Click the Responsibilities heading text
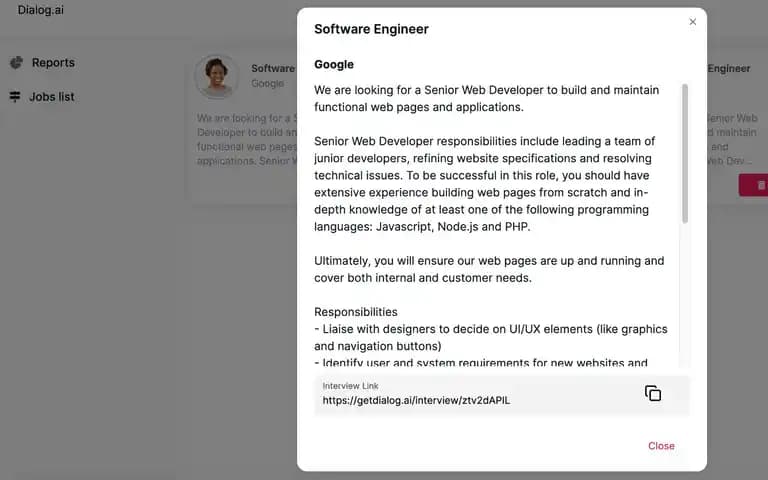Screen dimensions: 768x480 (356, 312)
